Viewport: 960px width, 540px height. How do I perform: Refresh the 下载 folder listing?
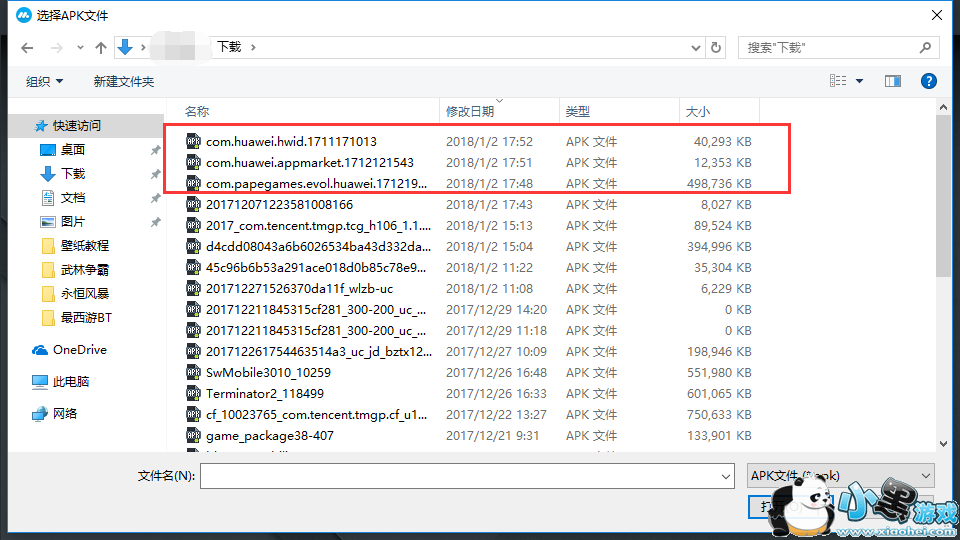716,48
